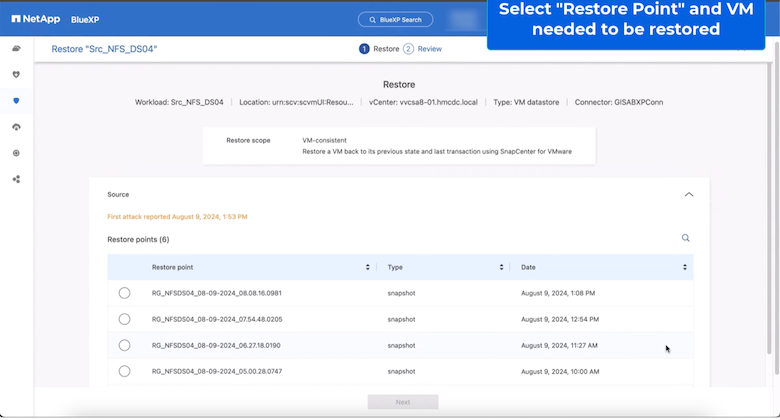Sort by Restore point column arrows
The image size is (780, 420).
[367, 267]
